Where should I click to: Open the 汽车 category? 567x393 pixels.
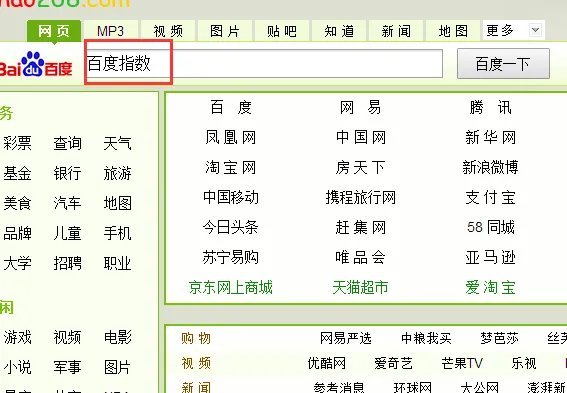tap(67, 203)
